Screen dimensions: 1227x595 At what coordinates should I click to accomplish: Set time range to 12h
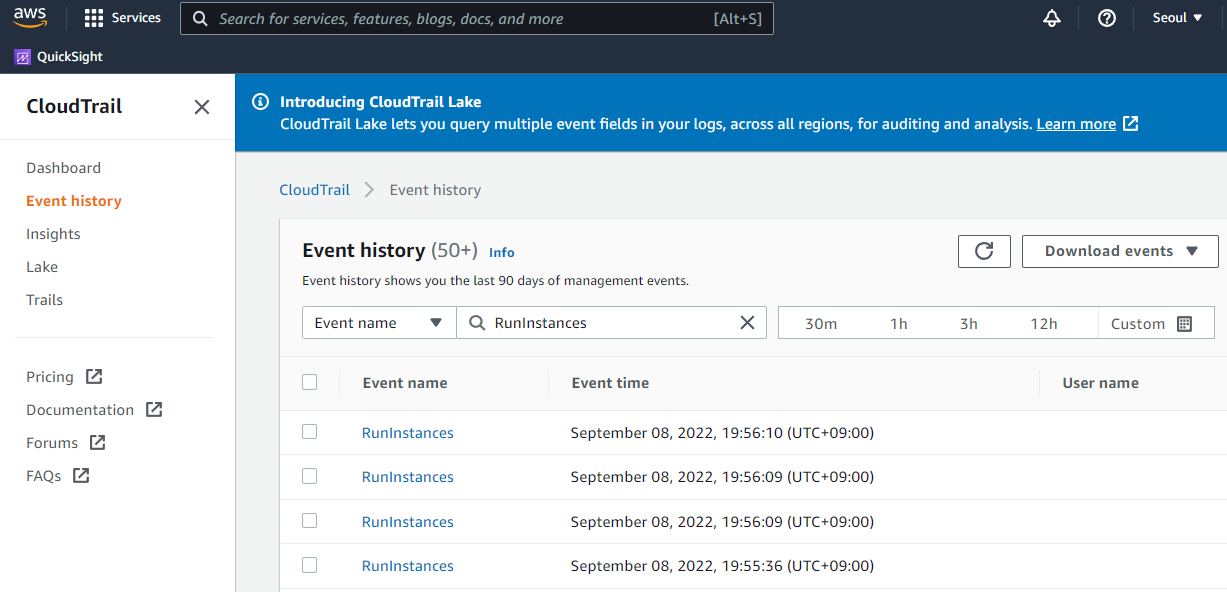tap(1044, 324)
